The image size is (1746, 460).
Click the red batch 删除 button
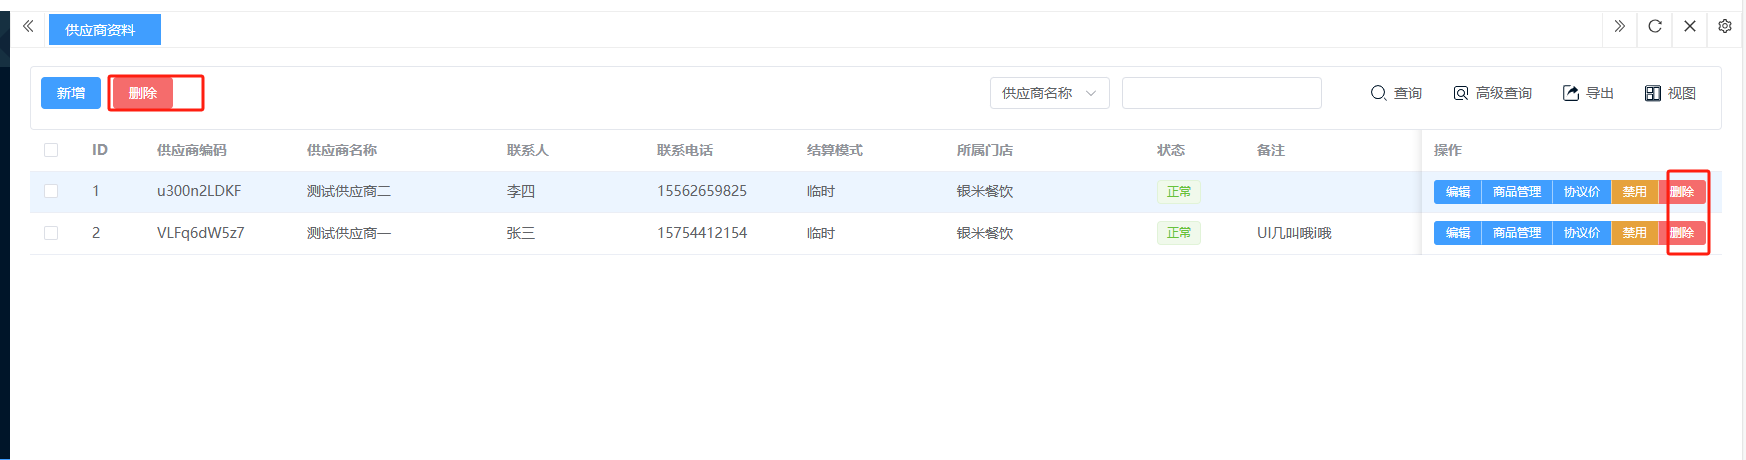143,93
